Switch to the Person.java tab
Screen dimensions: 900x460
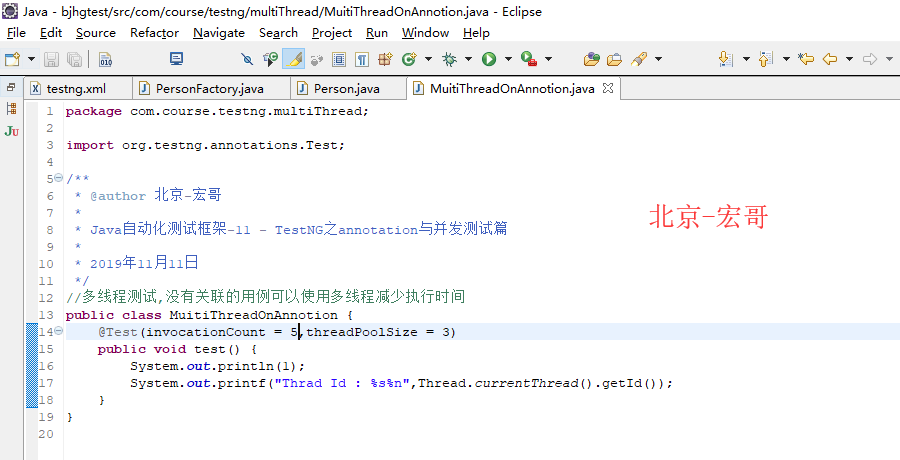[x=347, y=88]
